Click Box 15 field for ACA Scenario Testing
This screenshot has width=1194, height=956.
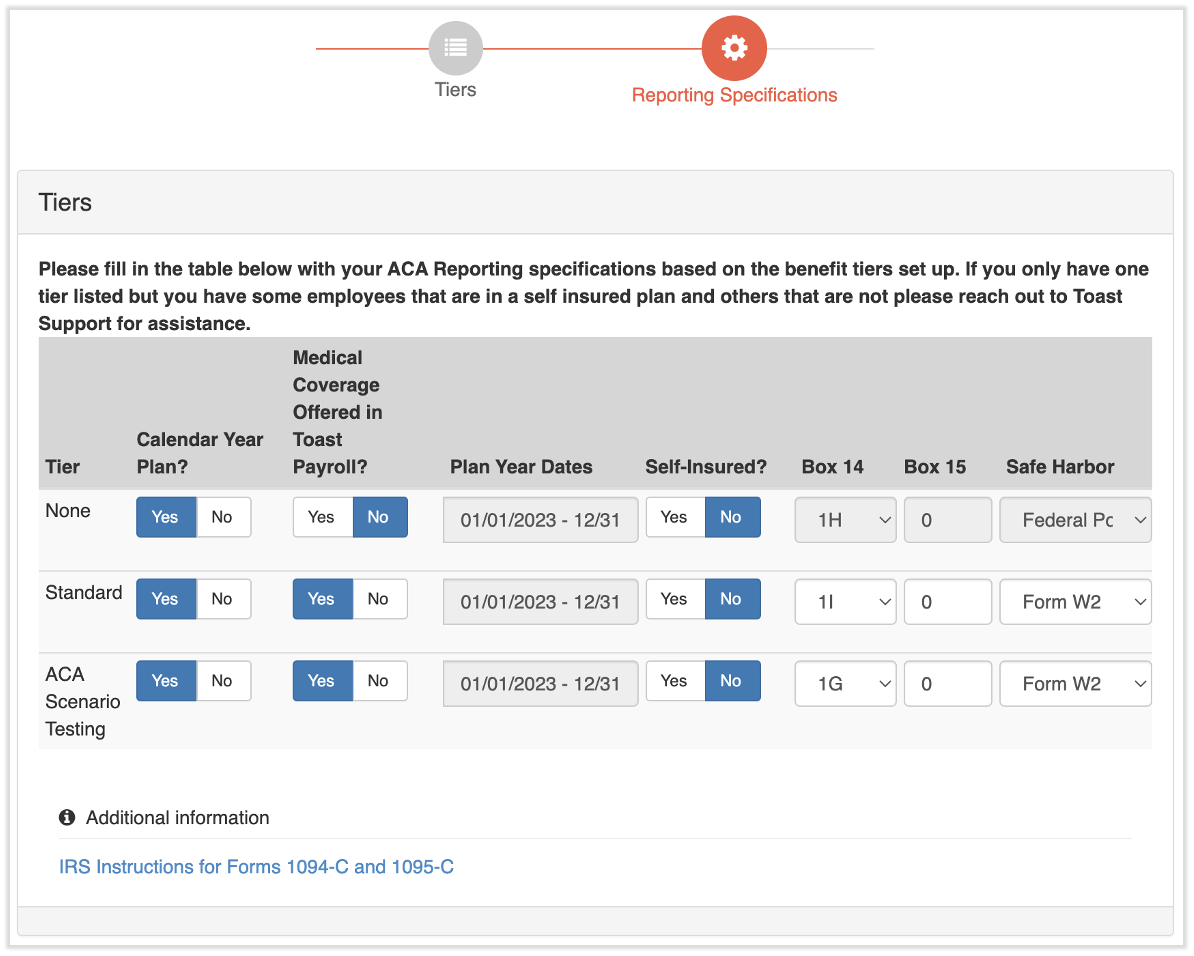click(x=947, y=684)
